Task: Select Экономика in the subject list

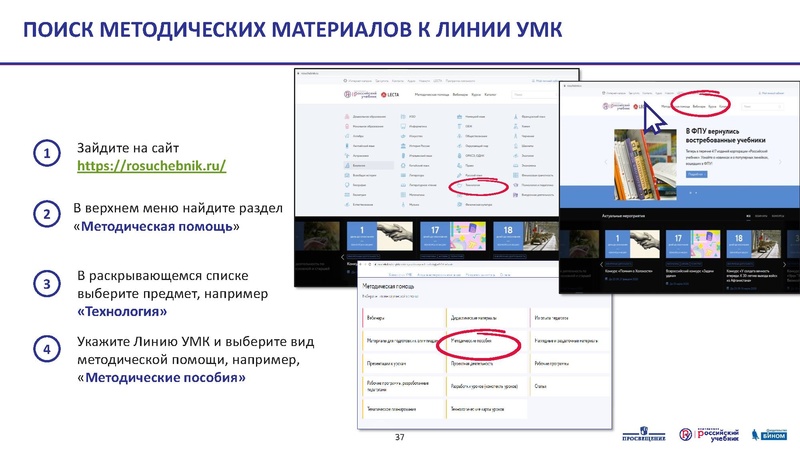Action: [x=529, y=165]
